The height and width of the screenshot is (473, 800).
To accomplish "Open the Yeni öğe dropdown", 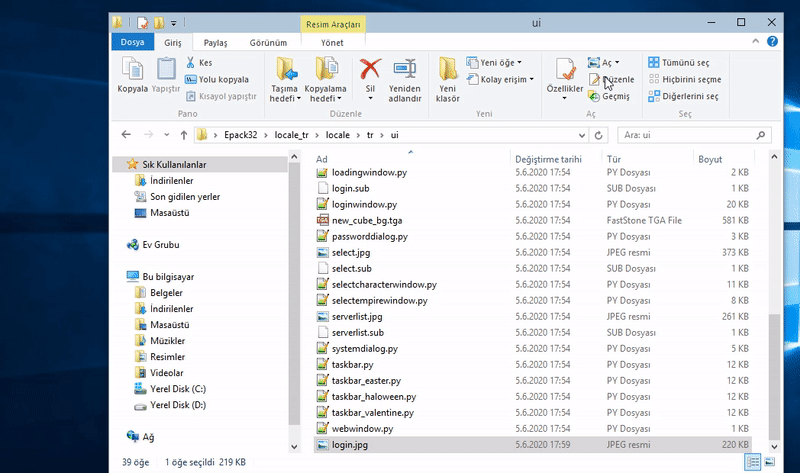I will coord(494,62).
